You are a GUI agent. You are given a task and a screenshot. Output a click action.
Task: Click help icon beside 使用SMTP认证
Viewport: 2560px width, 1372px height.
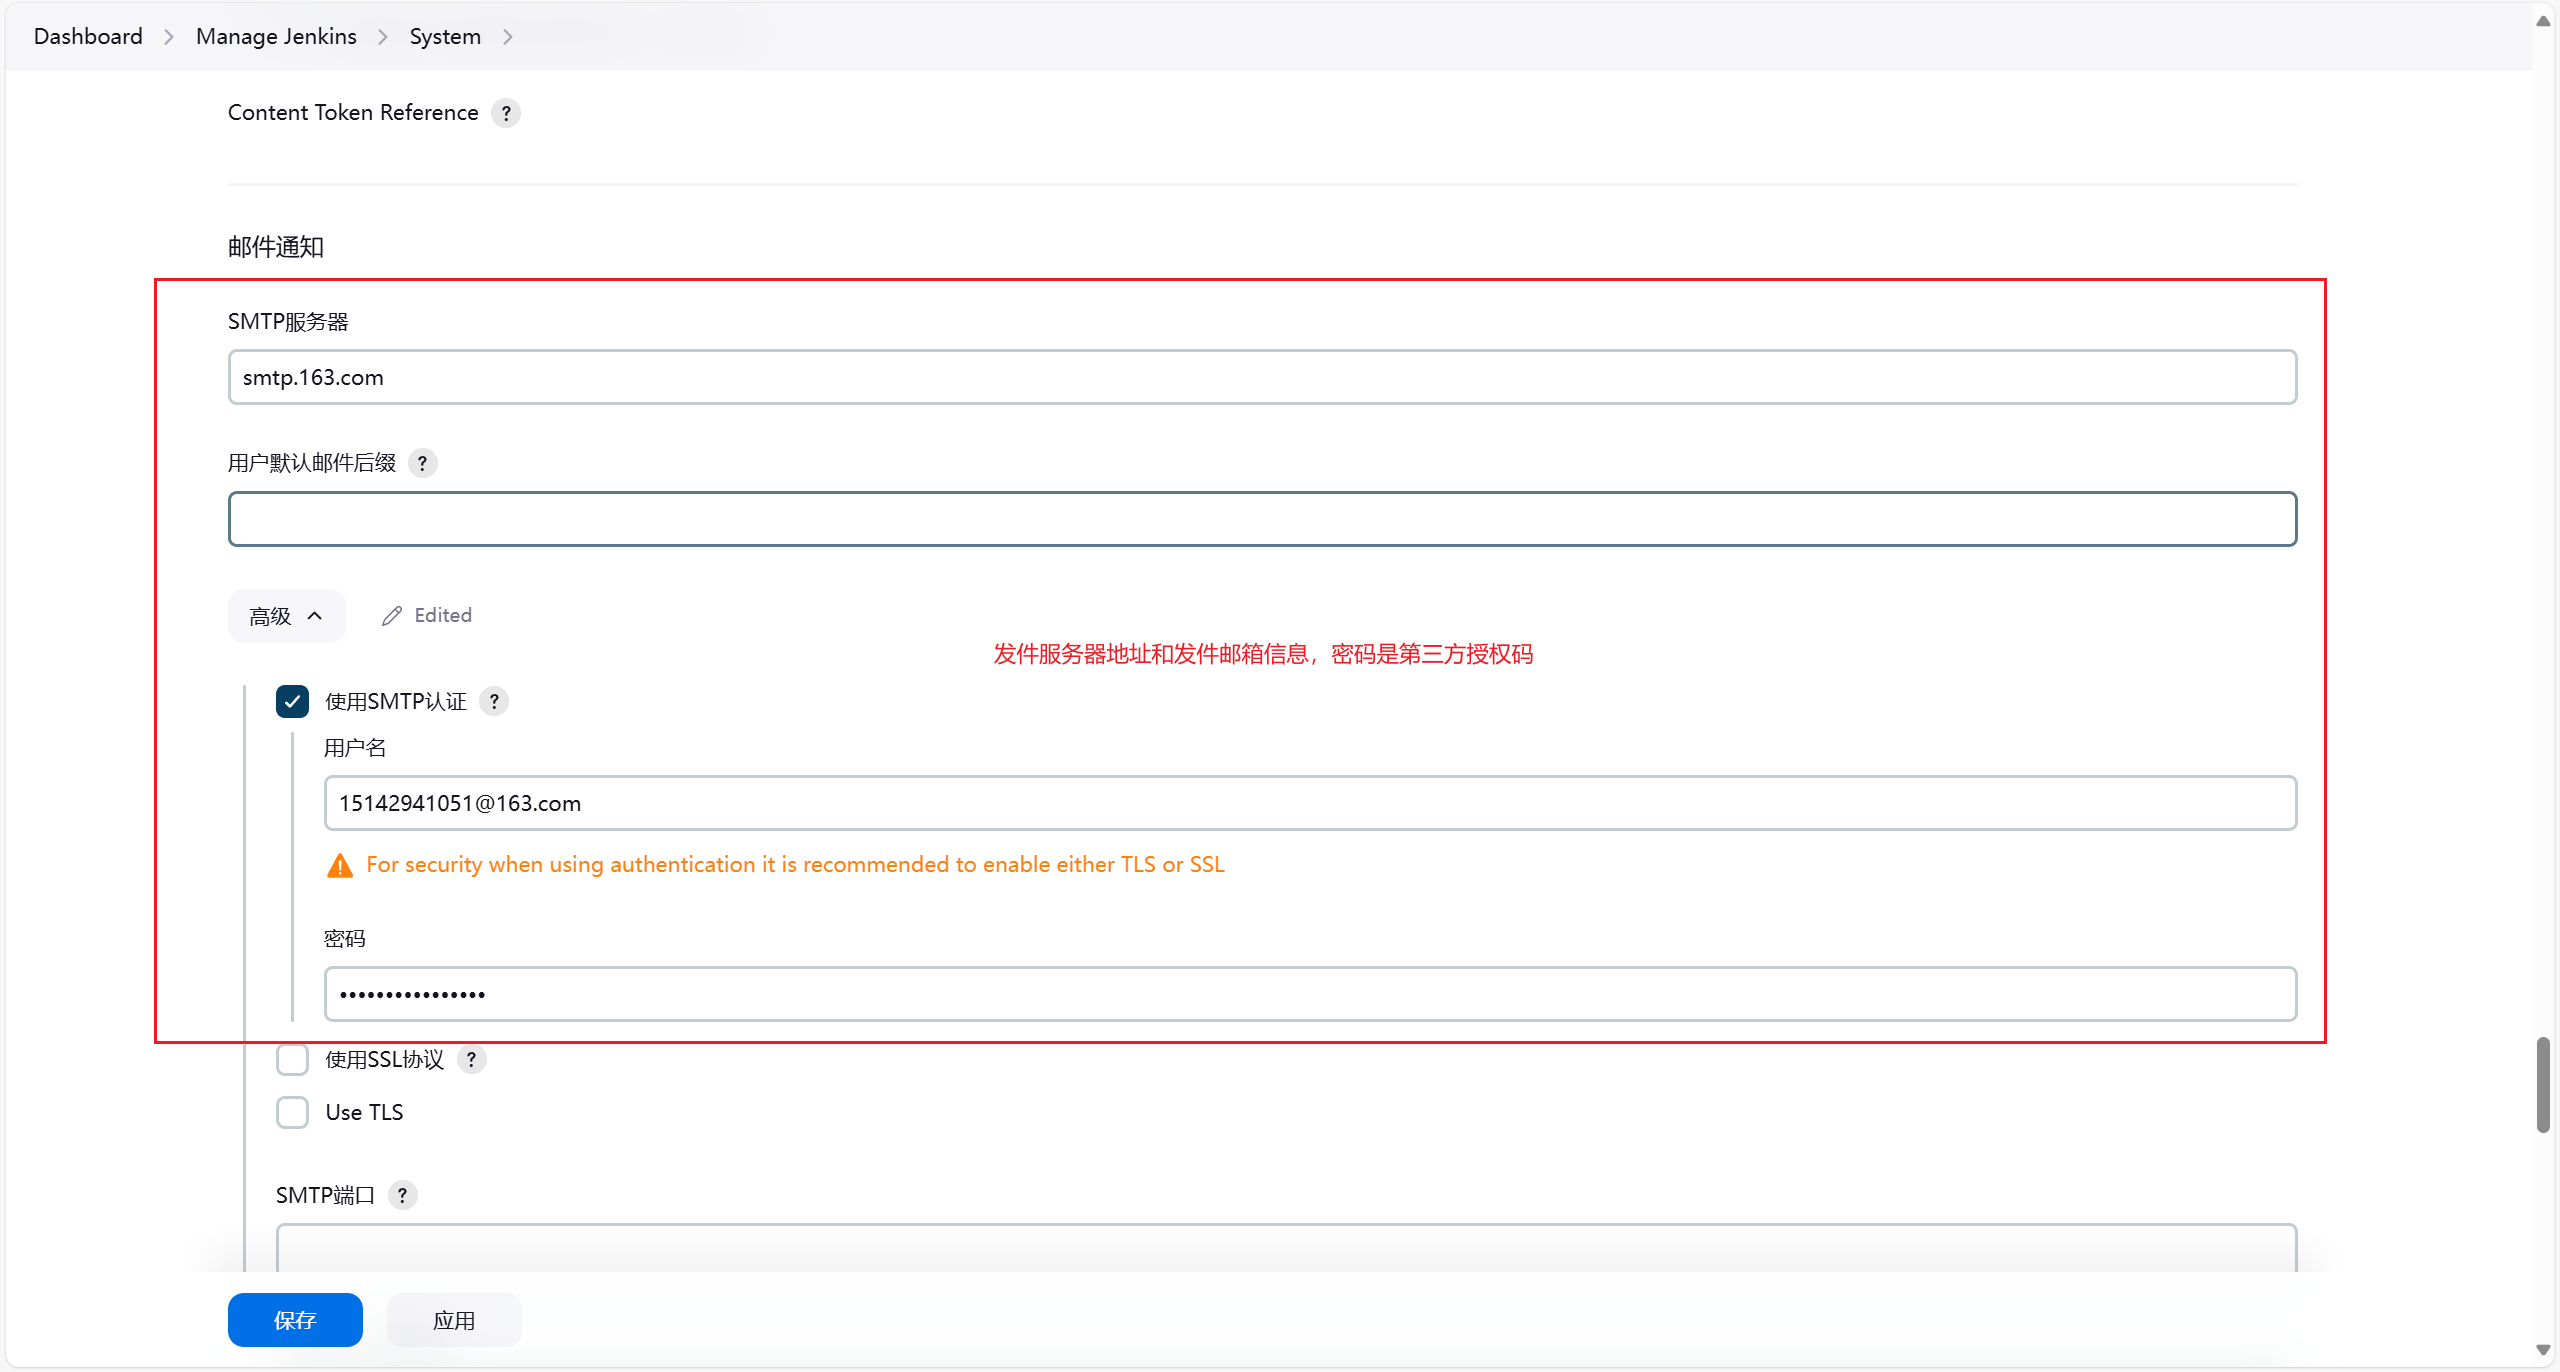tap(494, 701)
